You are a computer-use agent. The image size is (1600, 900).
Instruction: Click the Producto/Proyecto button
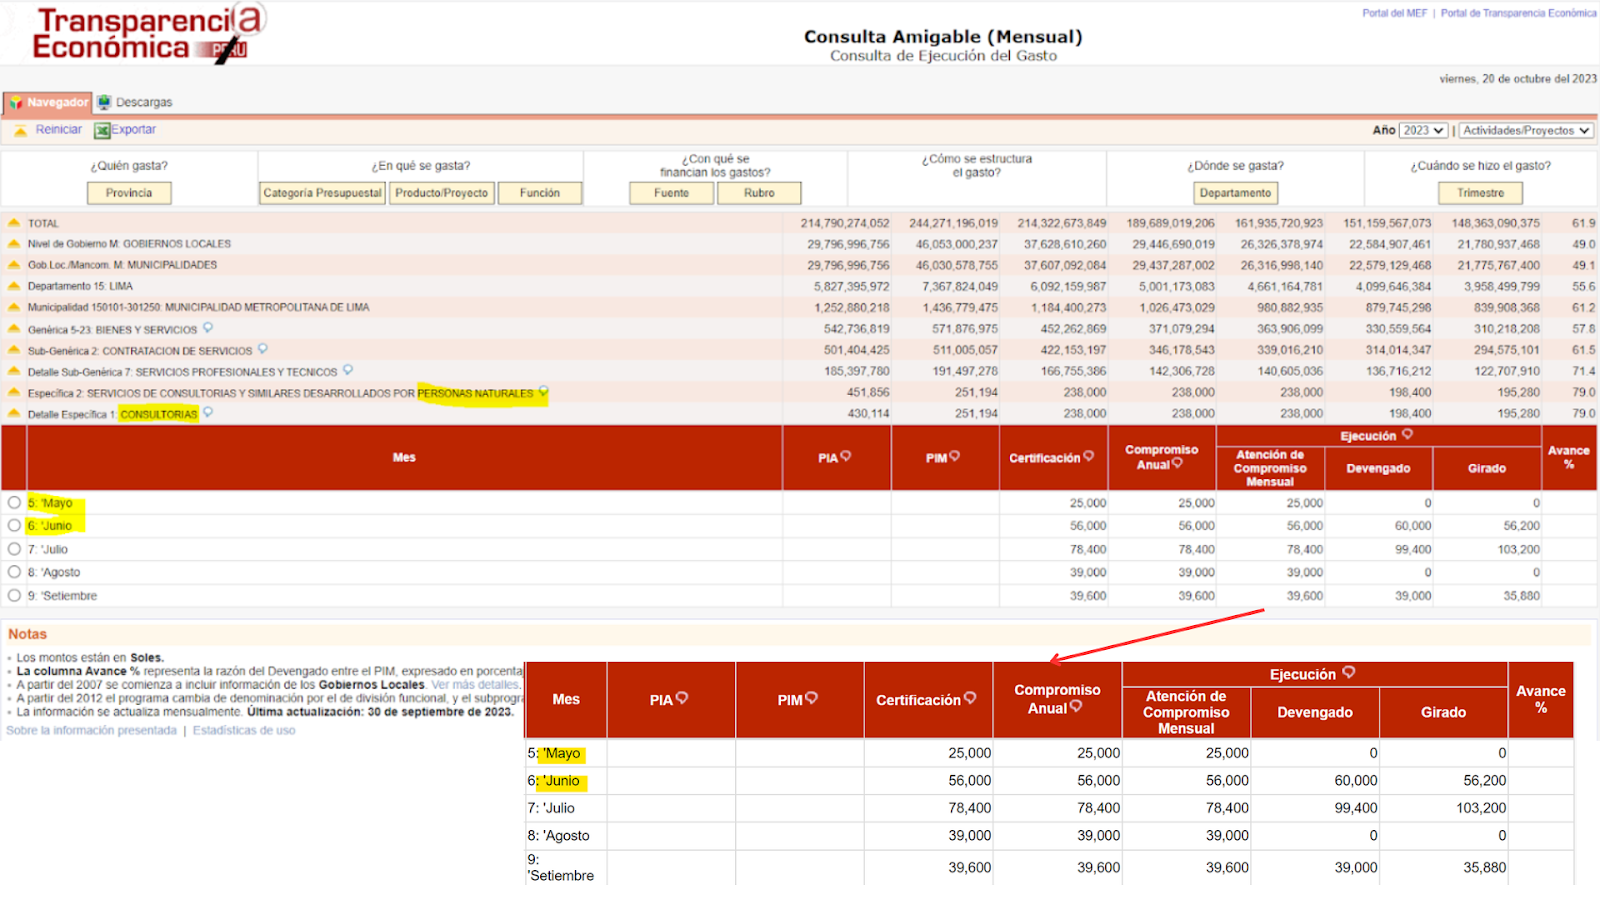[x=441, y=193]
